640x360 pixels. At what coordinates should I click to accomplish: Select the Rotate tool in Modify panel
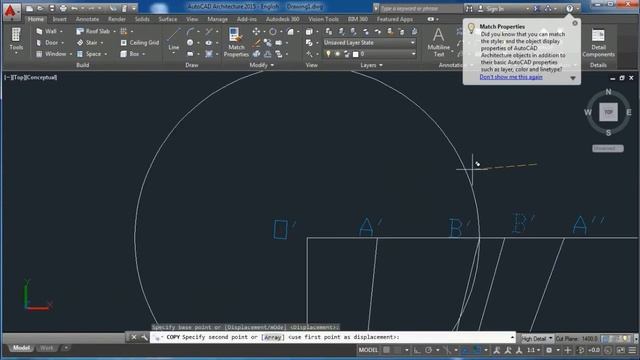(x=273, y=31)
